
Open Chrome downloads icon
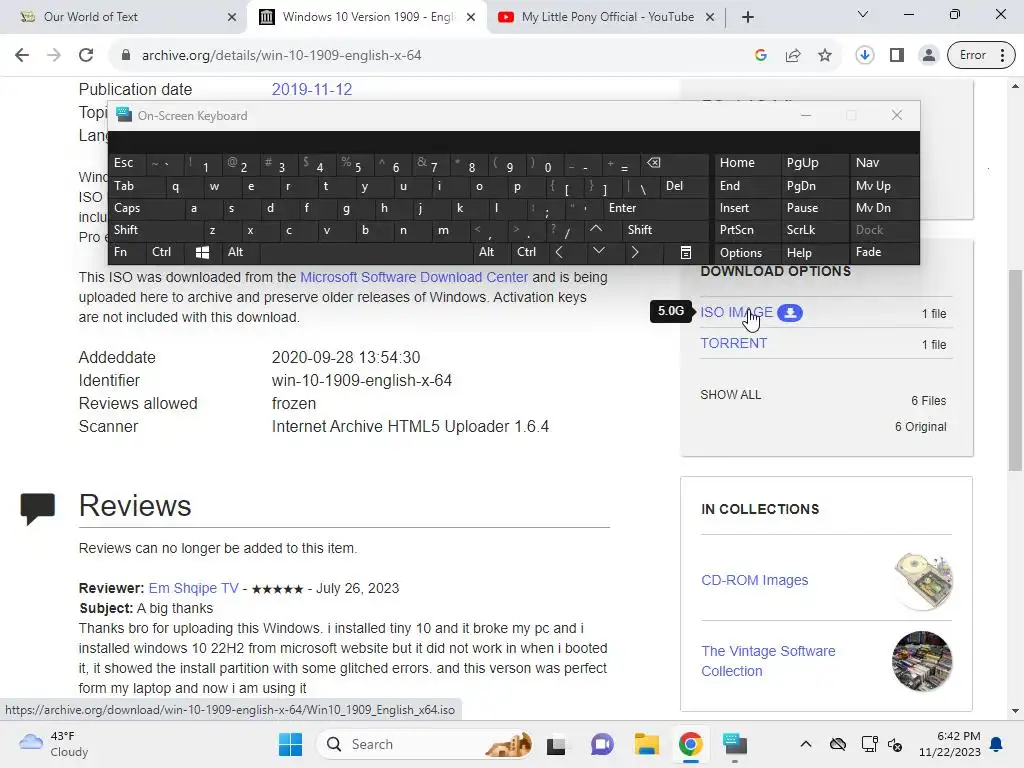[x=865, y=56]
